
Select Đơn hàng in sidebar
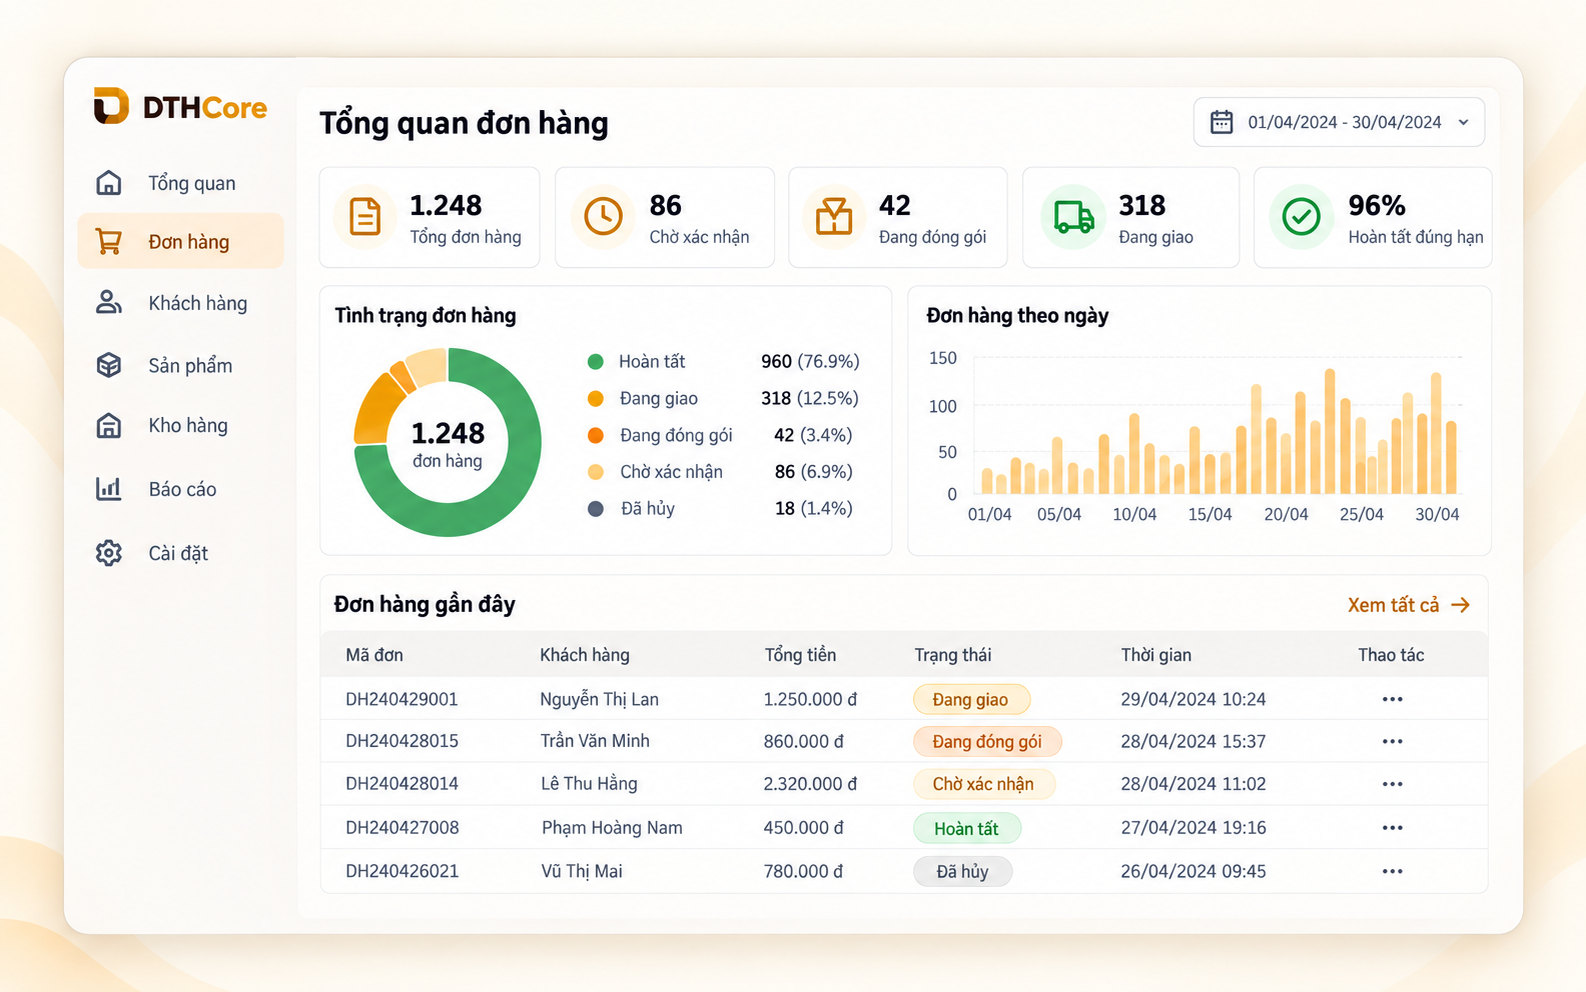(x=181, y=241)
